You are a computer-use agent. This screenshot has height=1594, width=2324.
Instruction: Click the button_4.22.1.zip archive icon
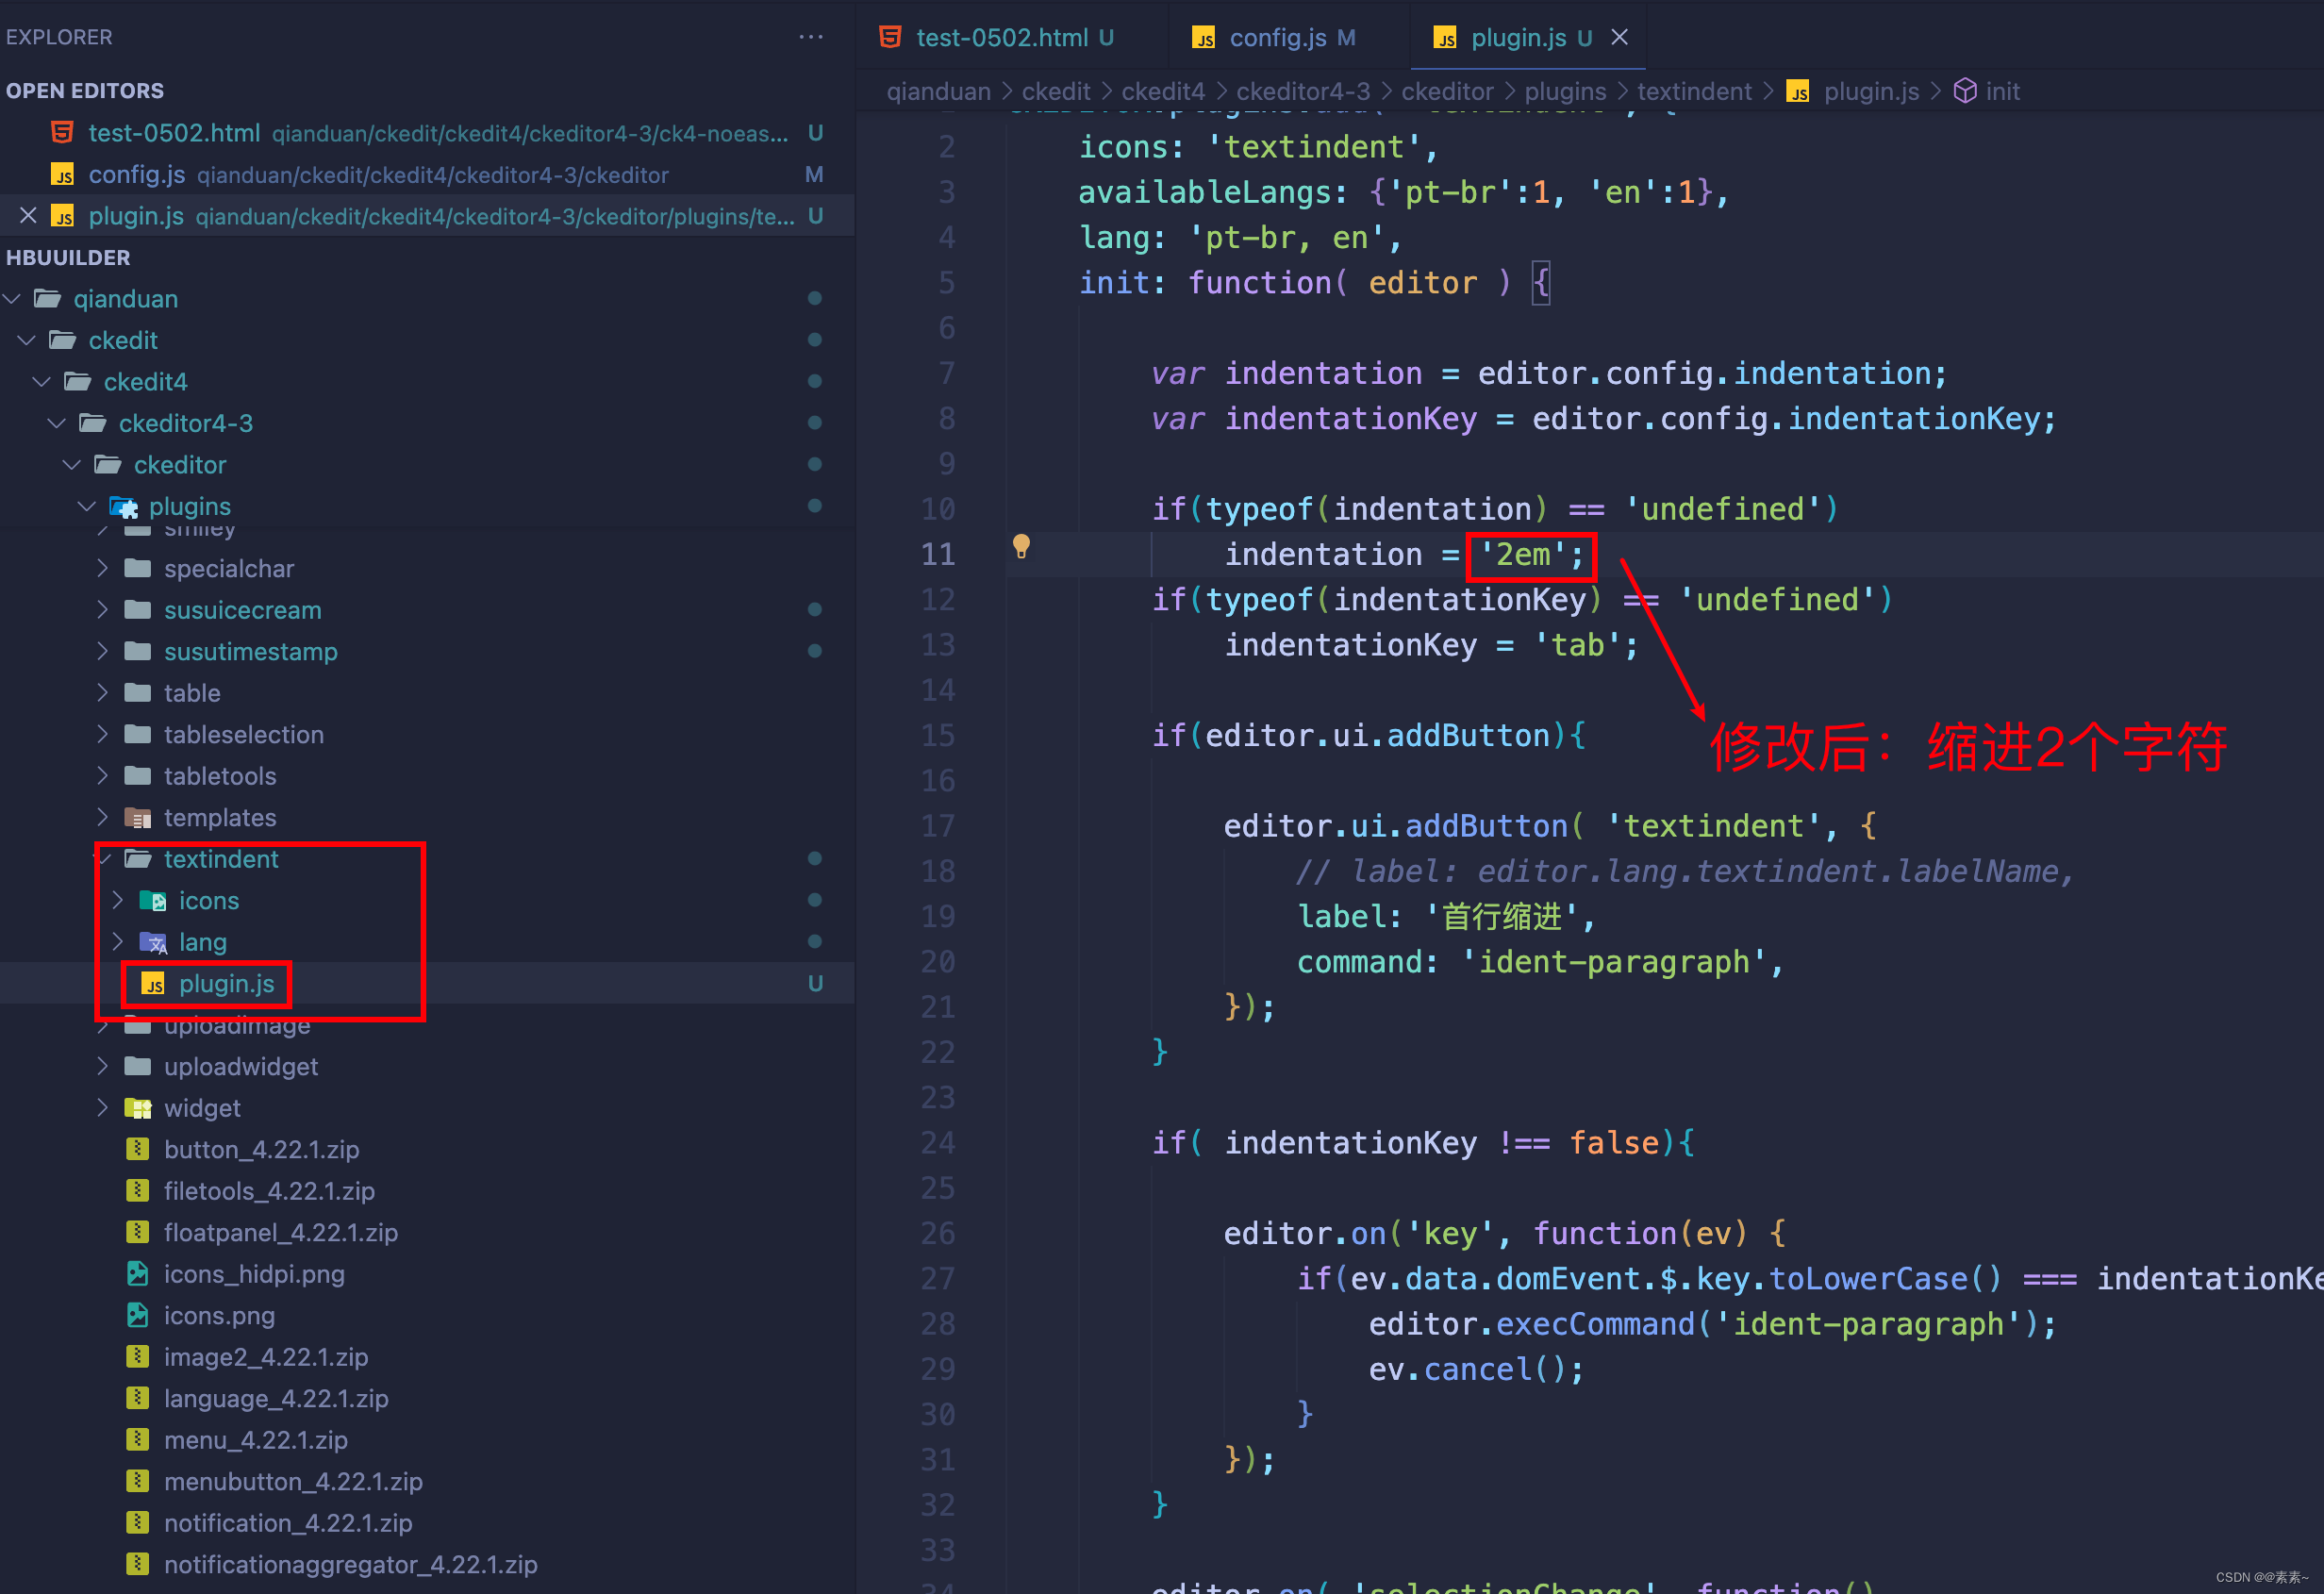click(x=137, y=1149)
